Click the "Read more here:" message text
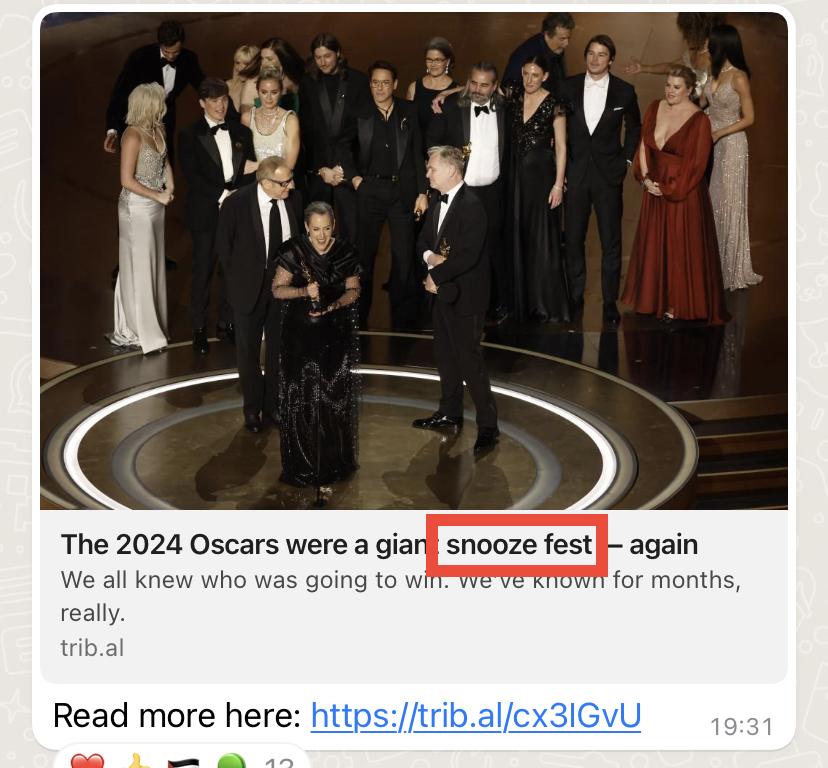 coord(177,716)
